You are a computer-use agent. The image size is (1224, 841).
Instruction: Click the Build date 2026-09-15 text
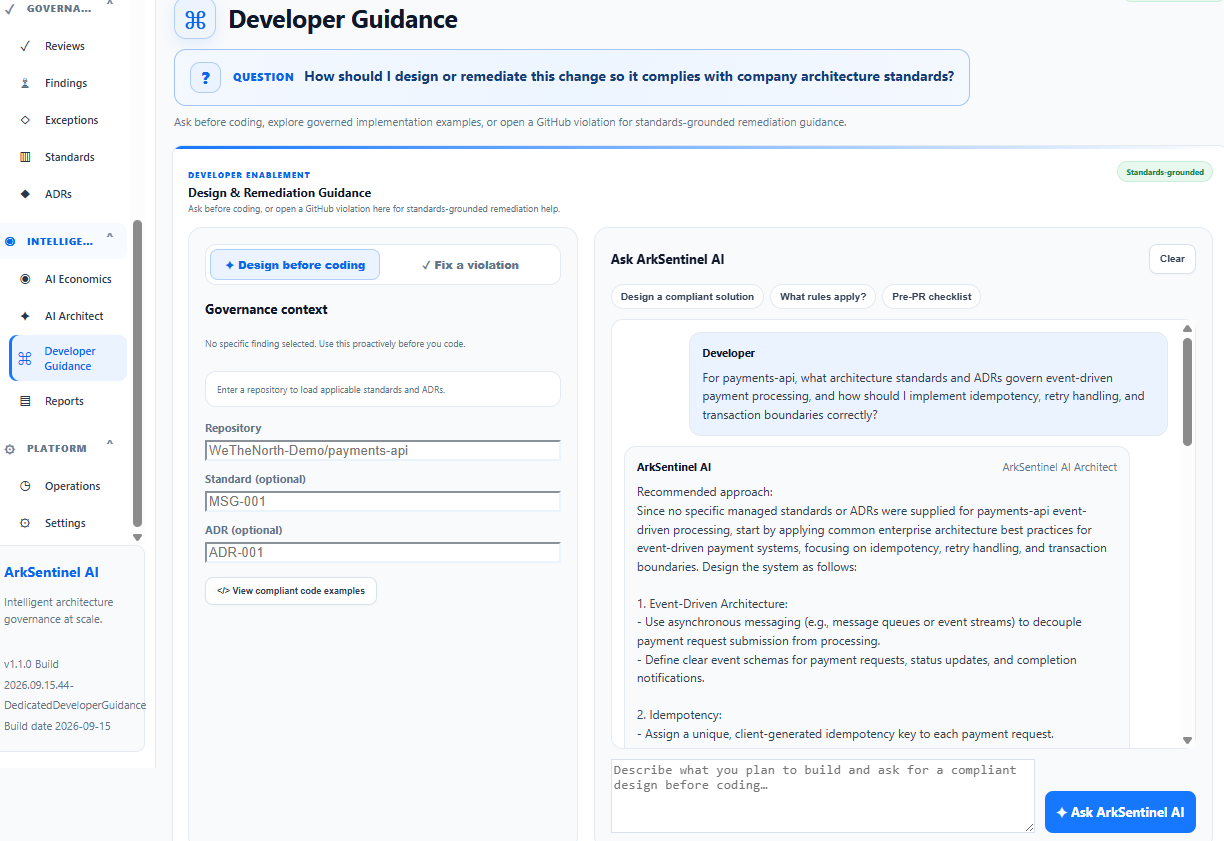tap(57, 726)
